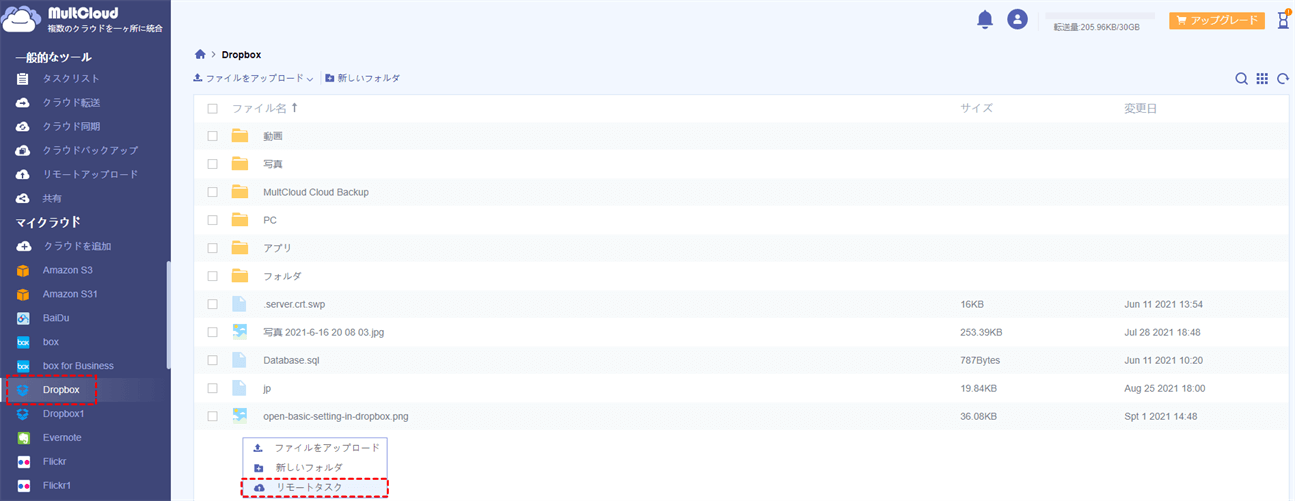Check the box for アプリ folder
The height and width of the screenshot is (501, 1295).
click(212, 248)
